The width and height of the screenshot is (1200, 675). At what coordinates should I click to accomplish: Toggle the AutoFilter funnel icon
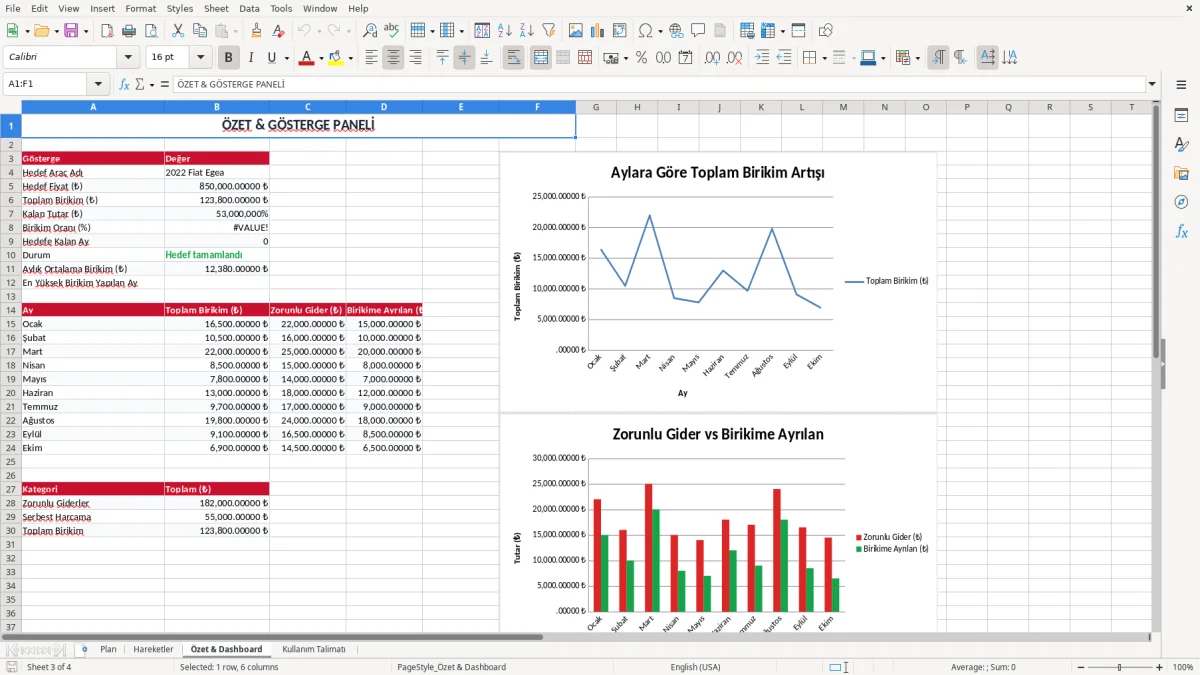tap(548, 31)
